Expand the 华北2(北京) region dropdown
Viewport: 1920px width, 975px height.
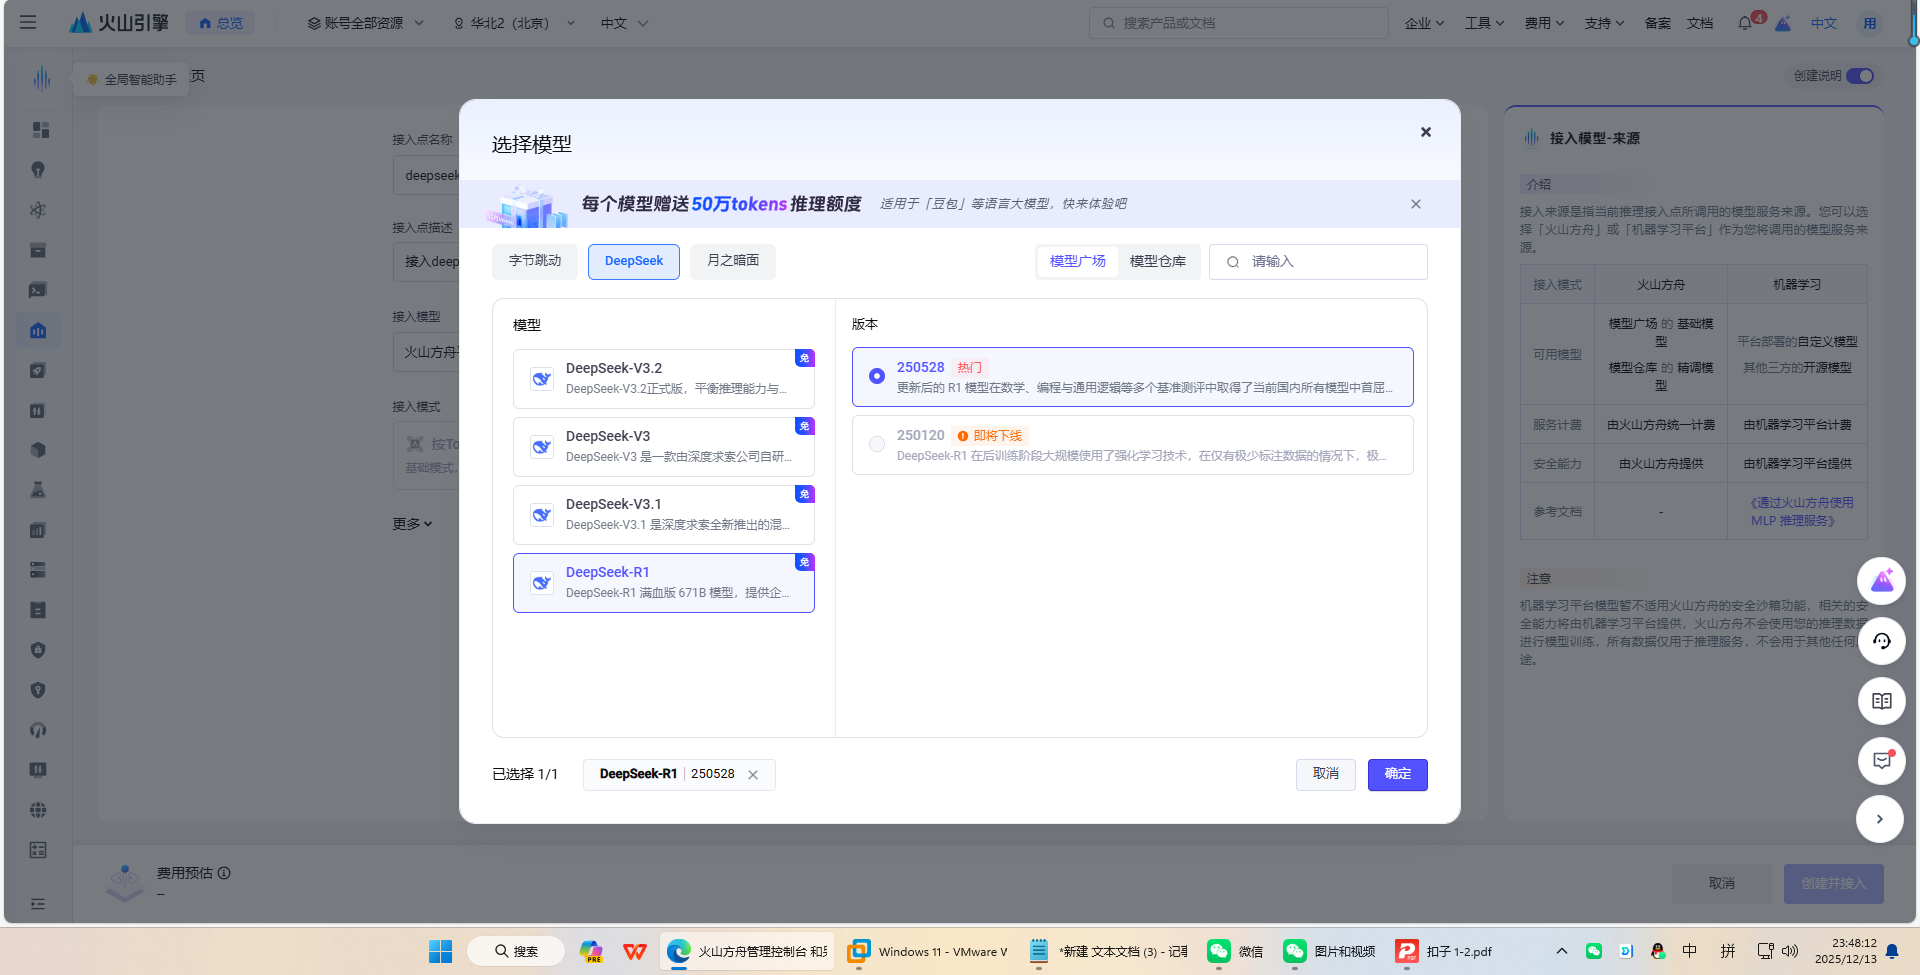coord(512,22)
